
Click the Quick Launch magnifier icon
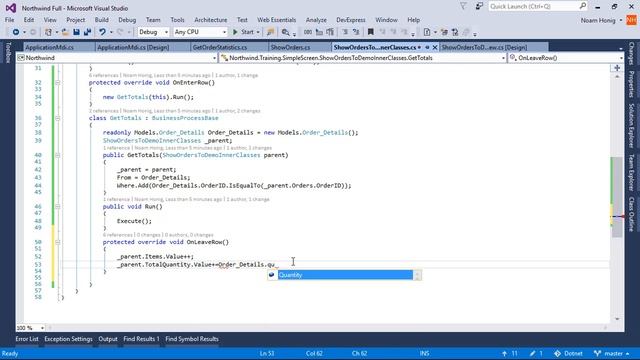click(x=582, y=6)
